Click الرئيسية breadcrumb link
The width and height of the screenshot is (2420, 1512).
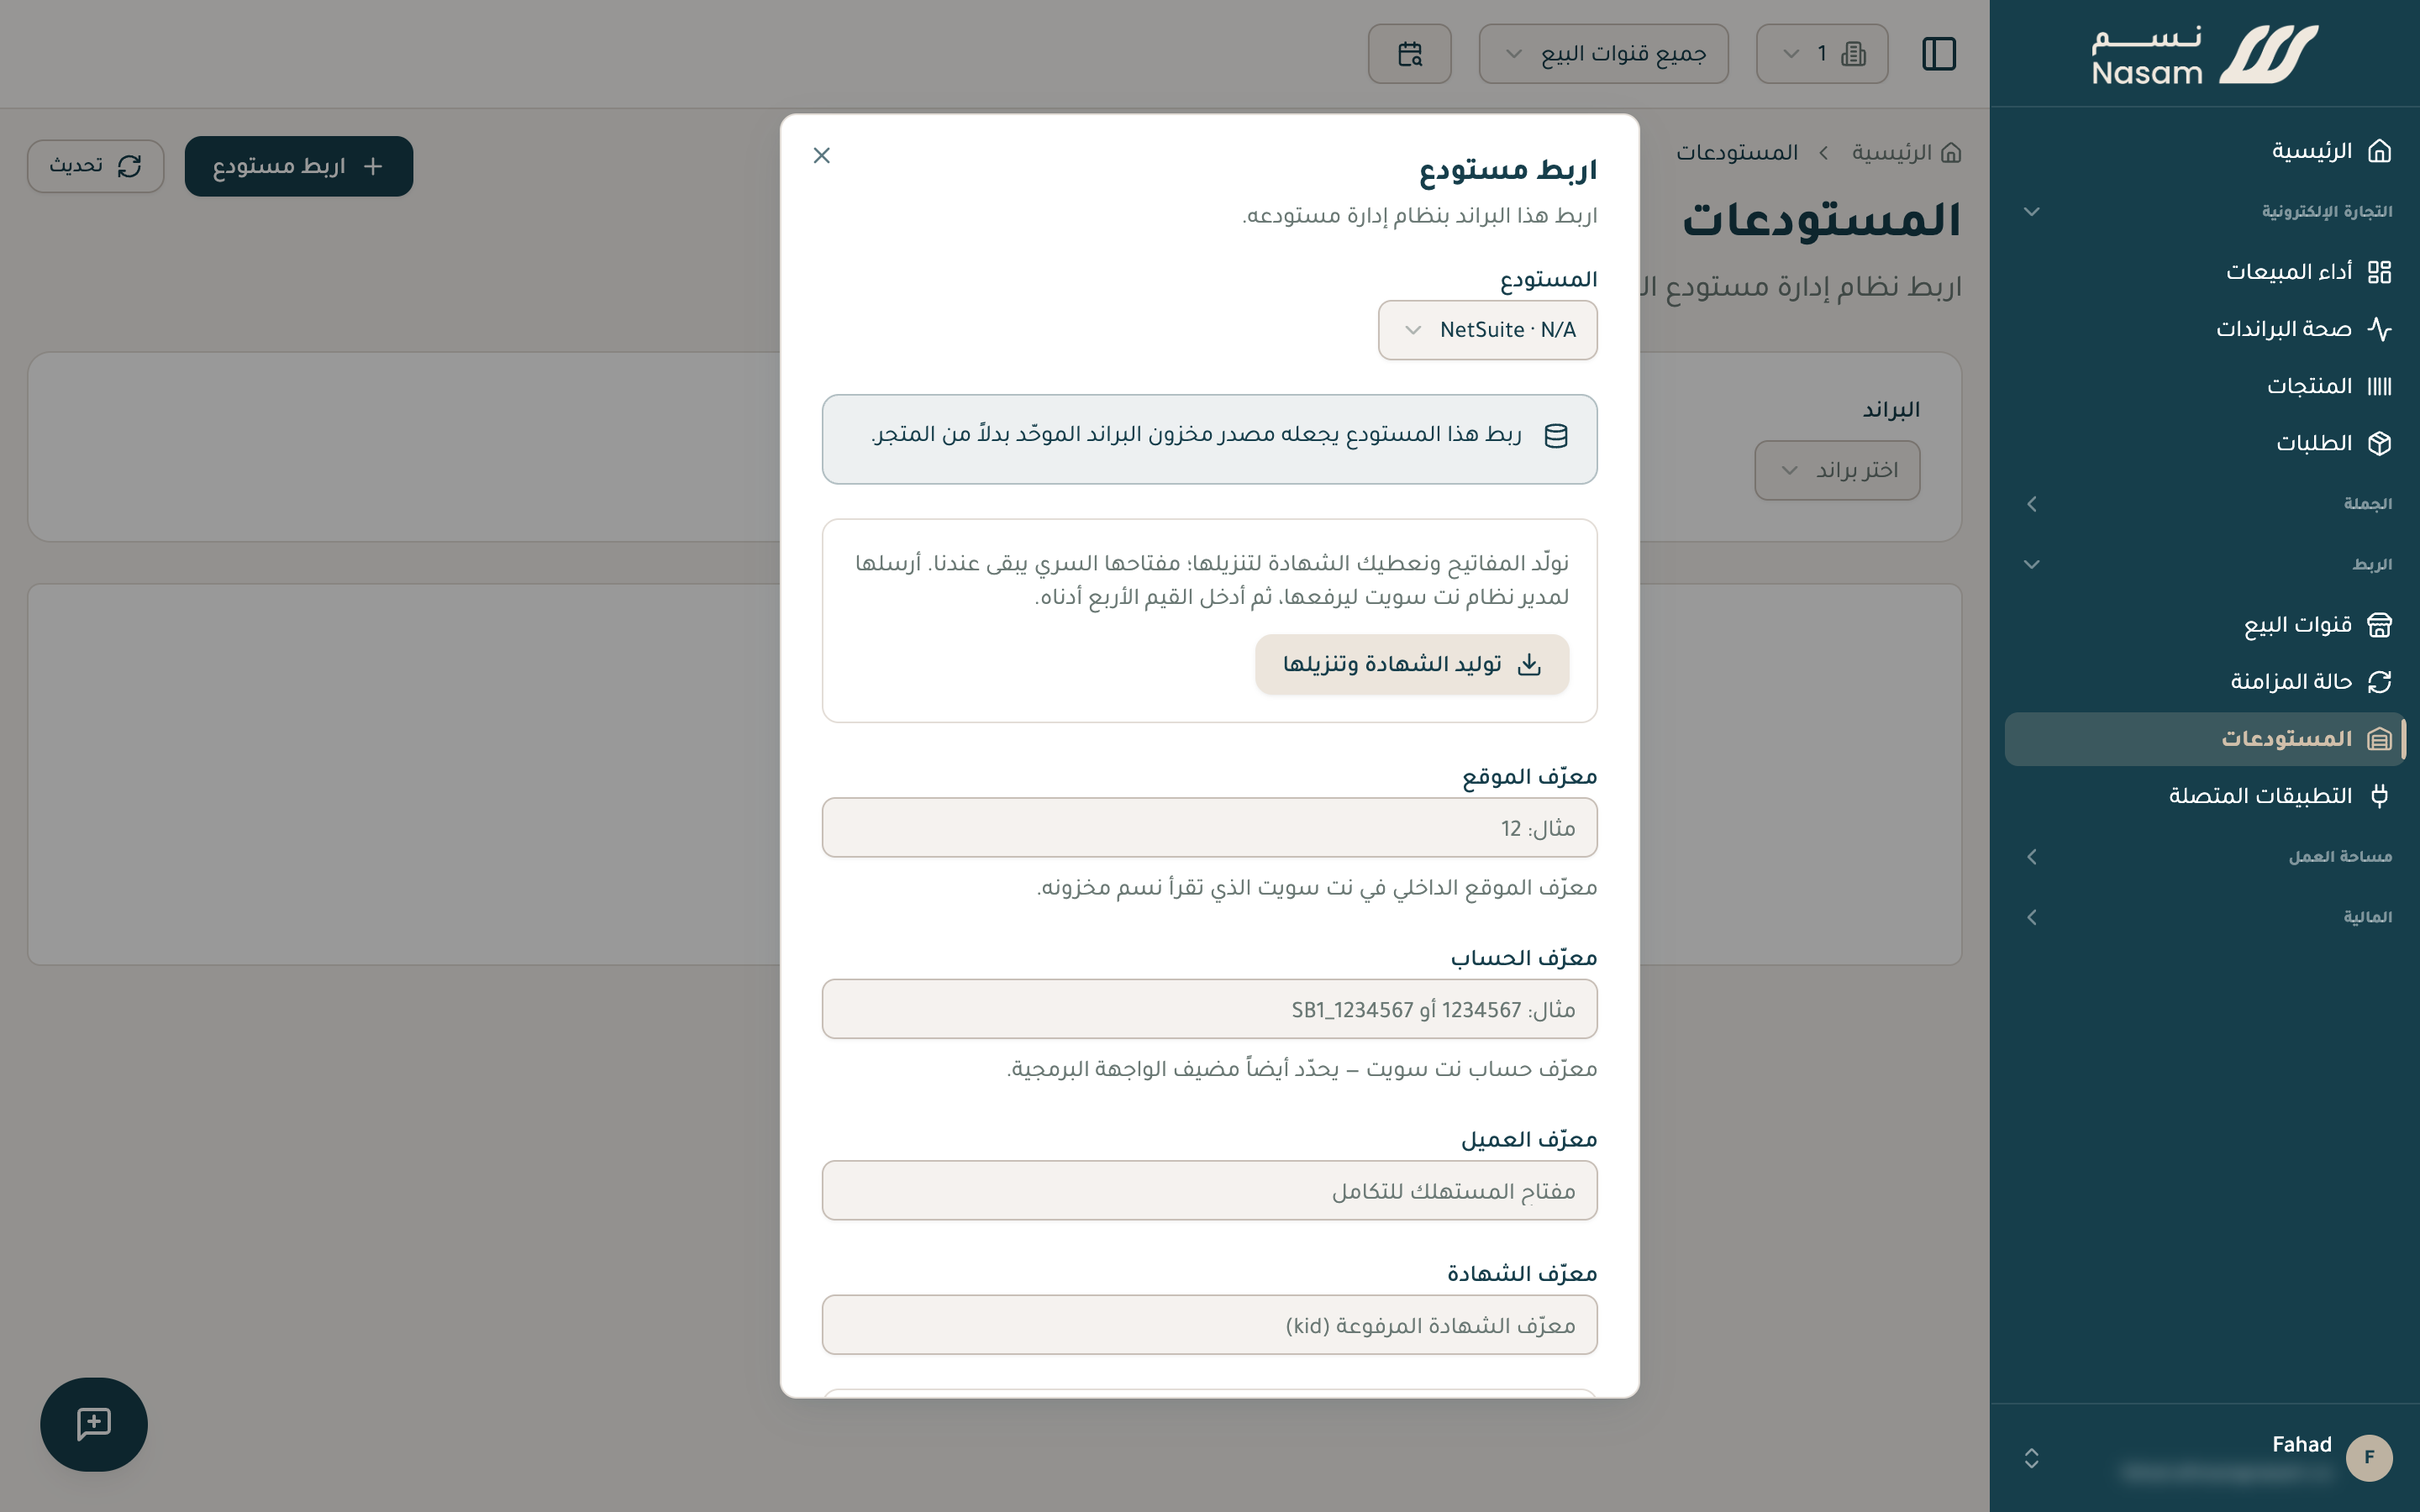tap(1892, 153)
